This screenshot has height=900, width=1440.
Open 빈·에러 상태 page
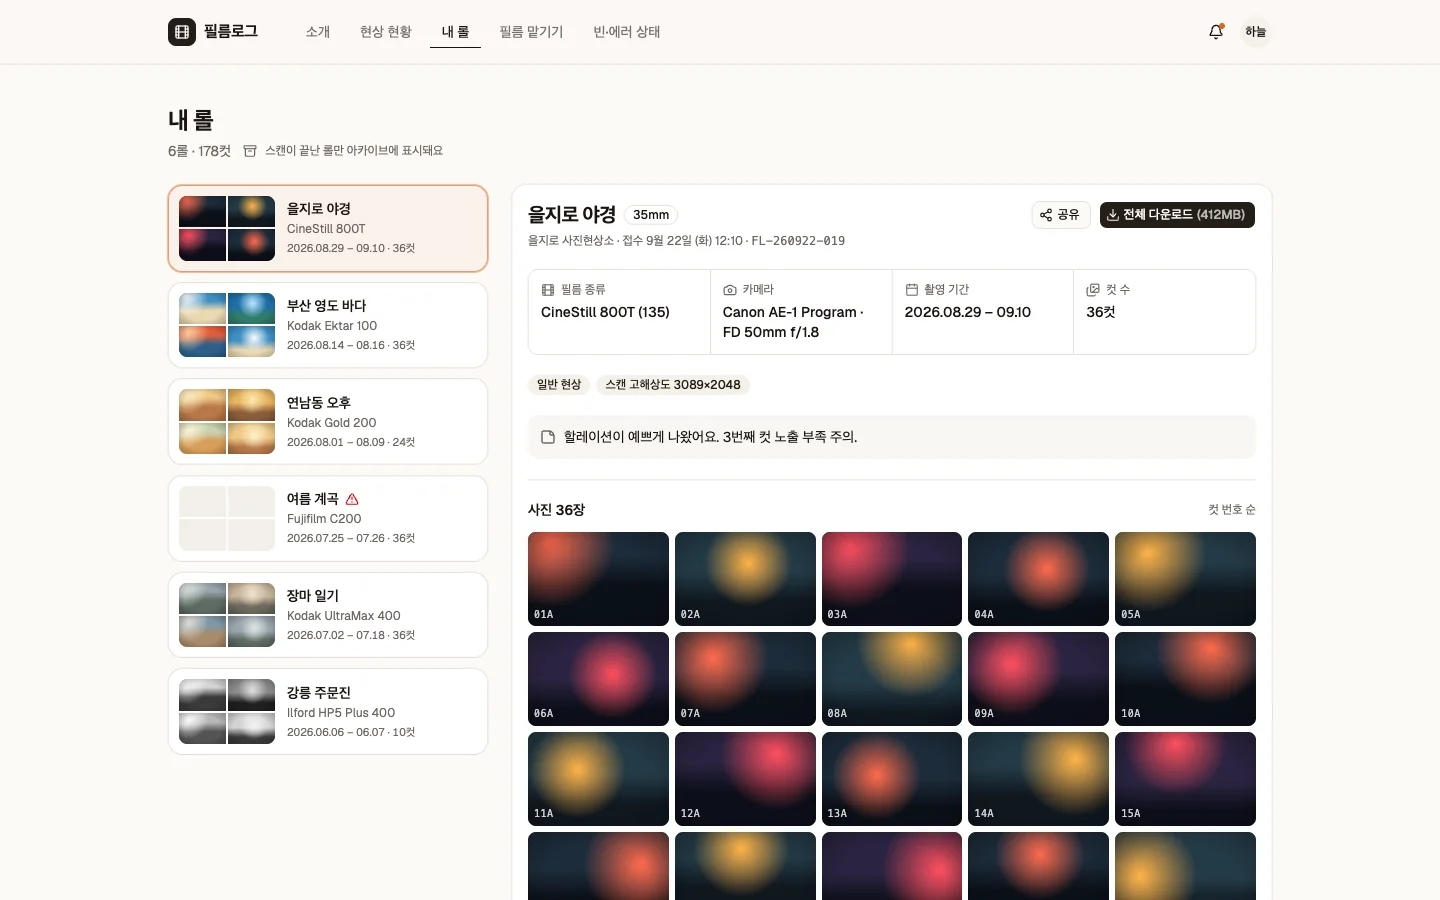[627, 32]
